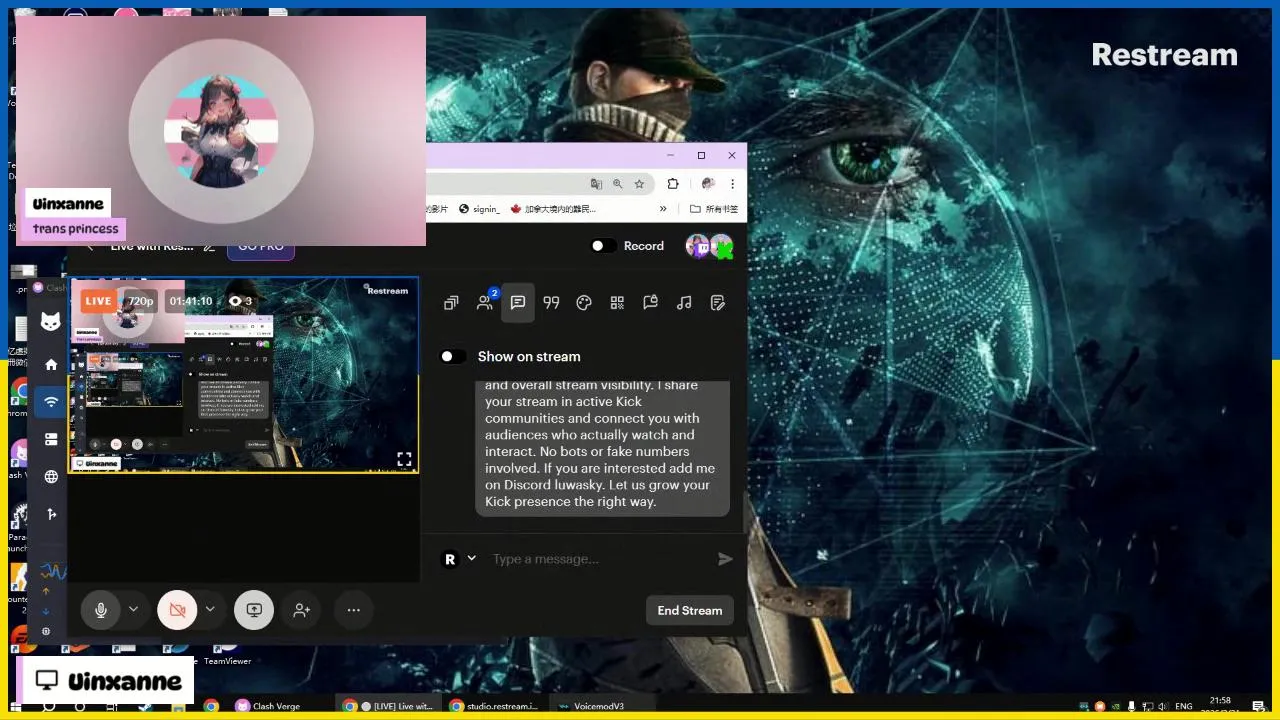Open the captions quote-marks panel

click(x=551, y=303)
